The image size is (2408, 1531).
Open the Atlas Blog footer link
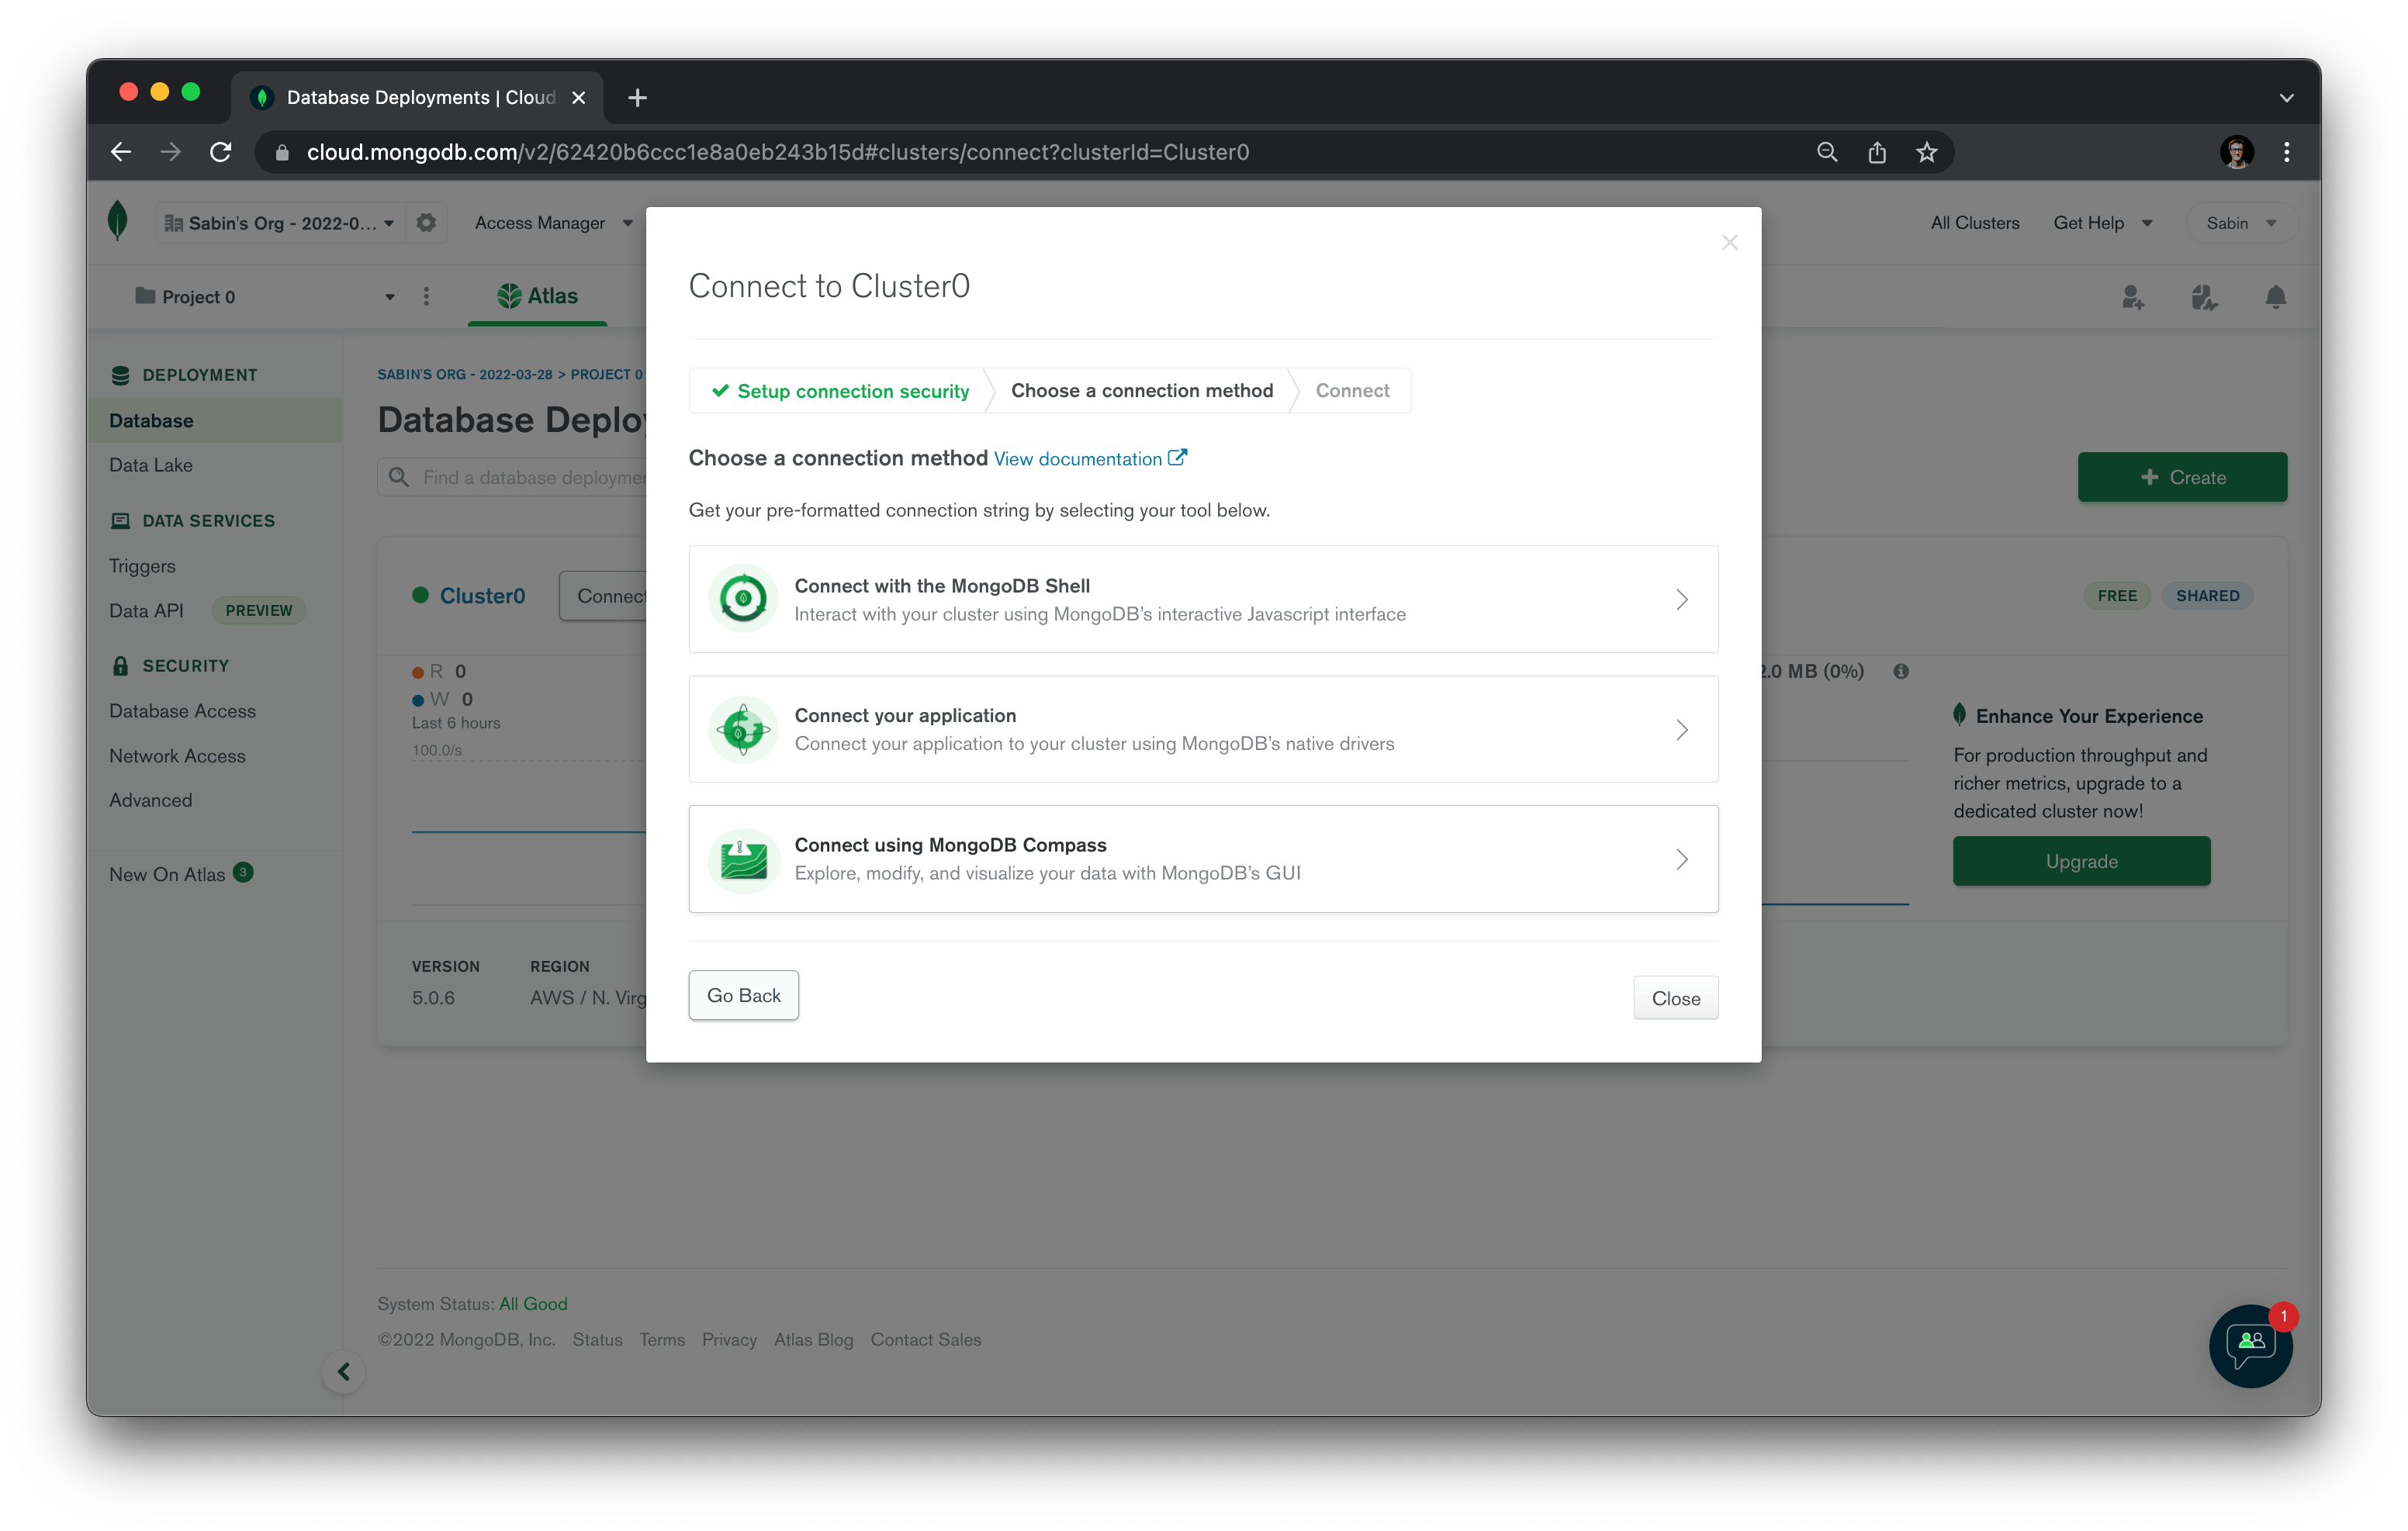point(813,1340)
